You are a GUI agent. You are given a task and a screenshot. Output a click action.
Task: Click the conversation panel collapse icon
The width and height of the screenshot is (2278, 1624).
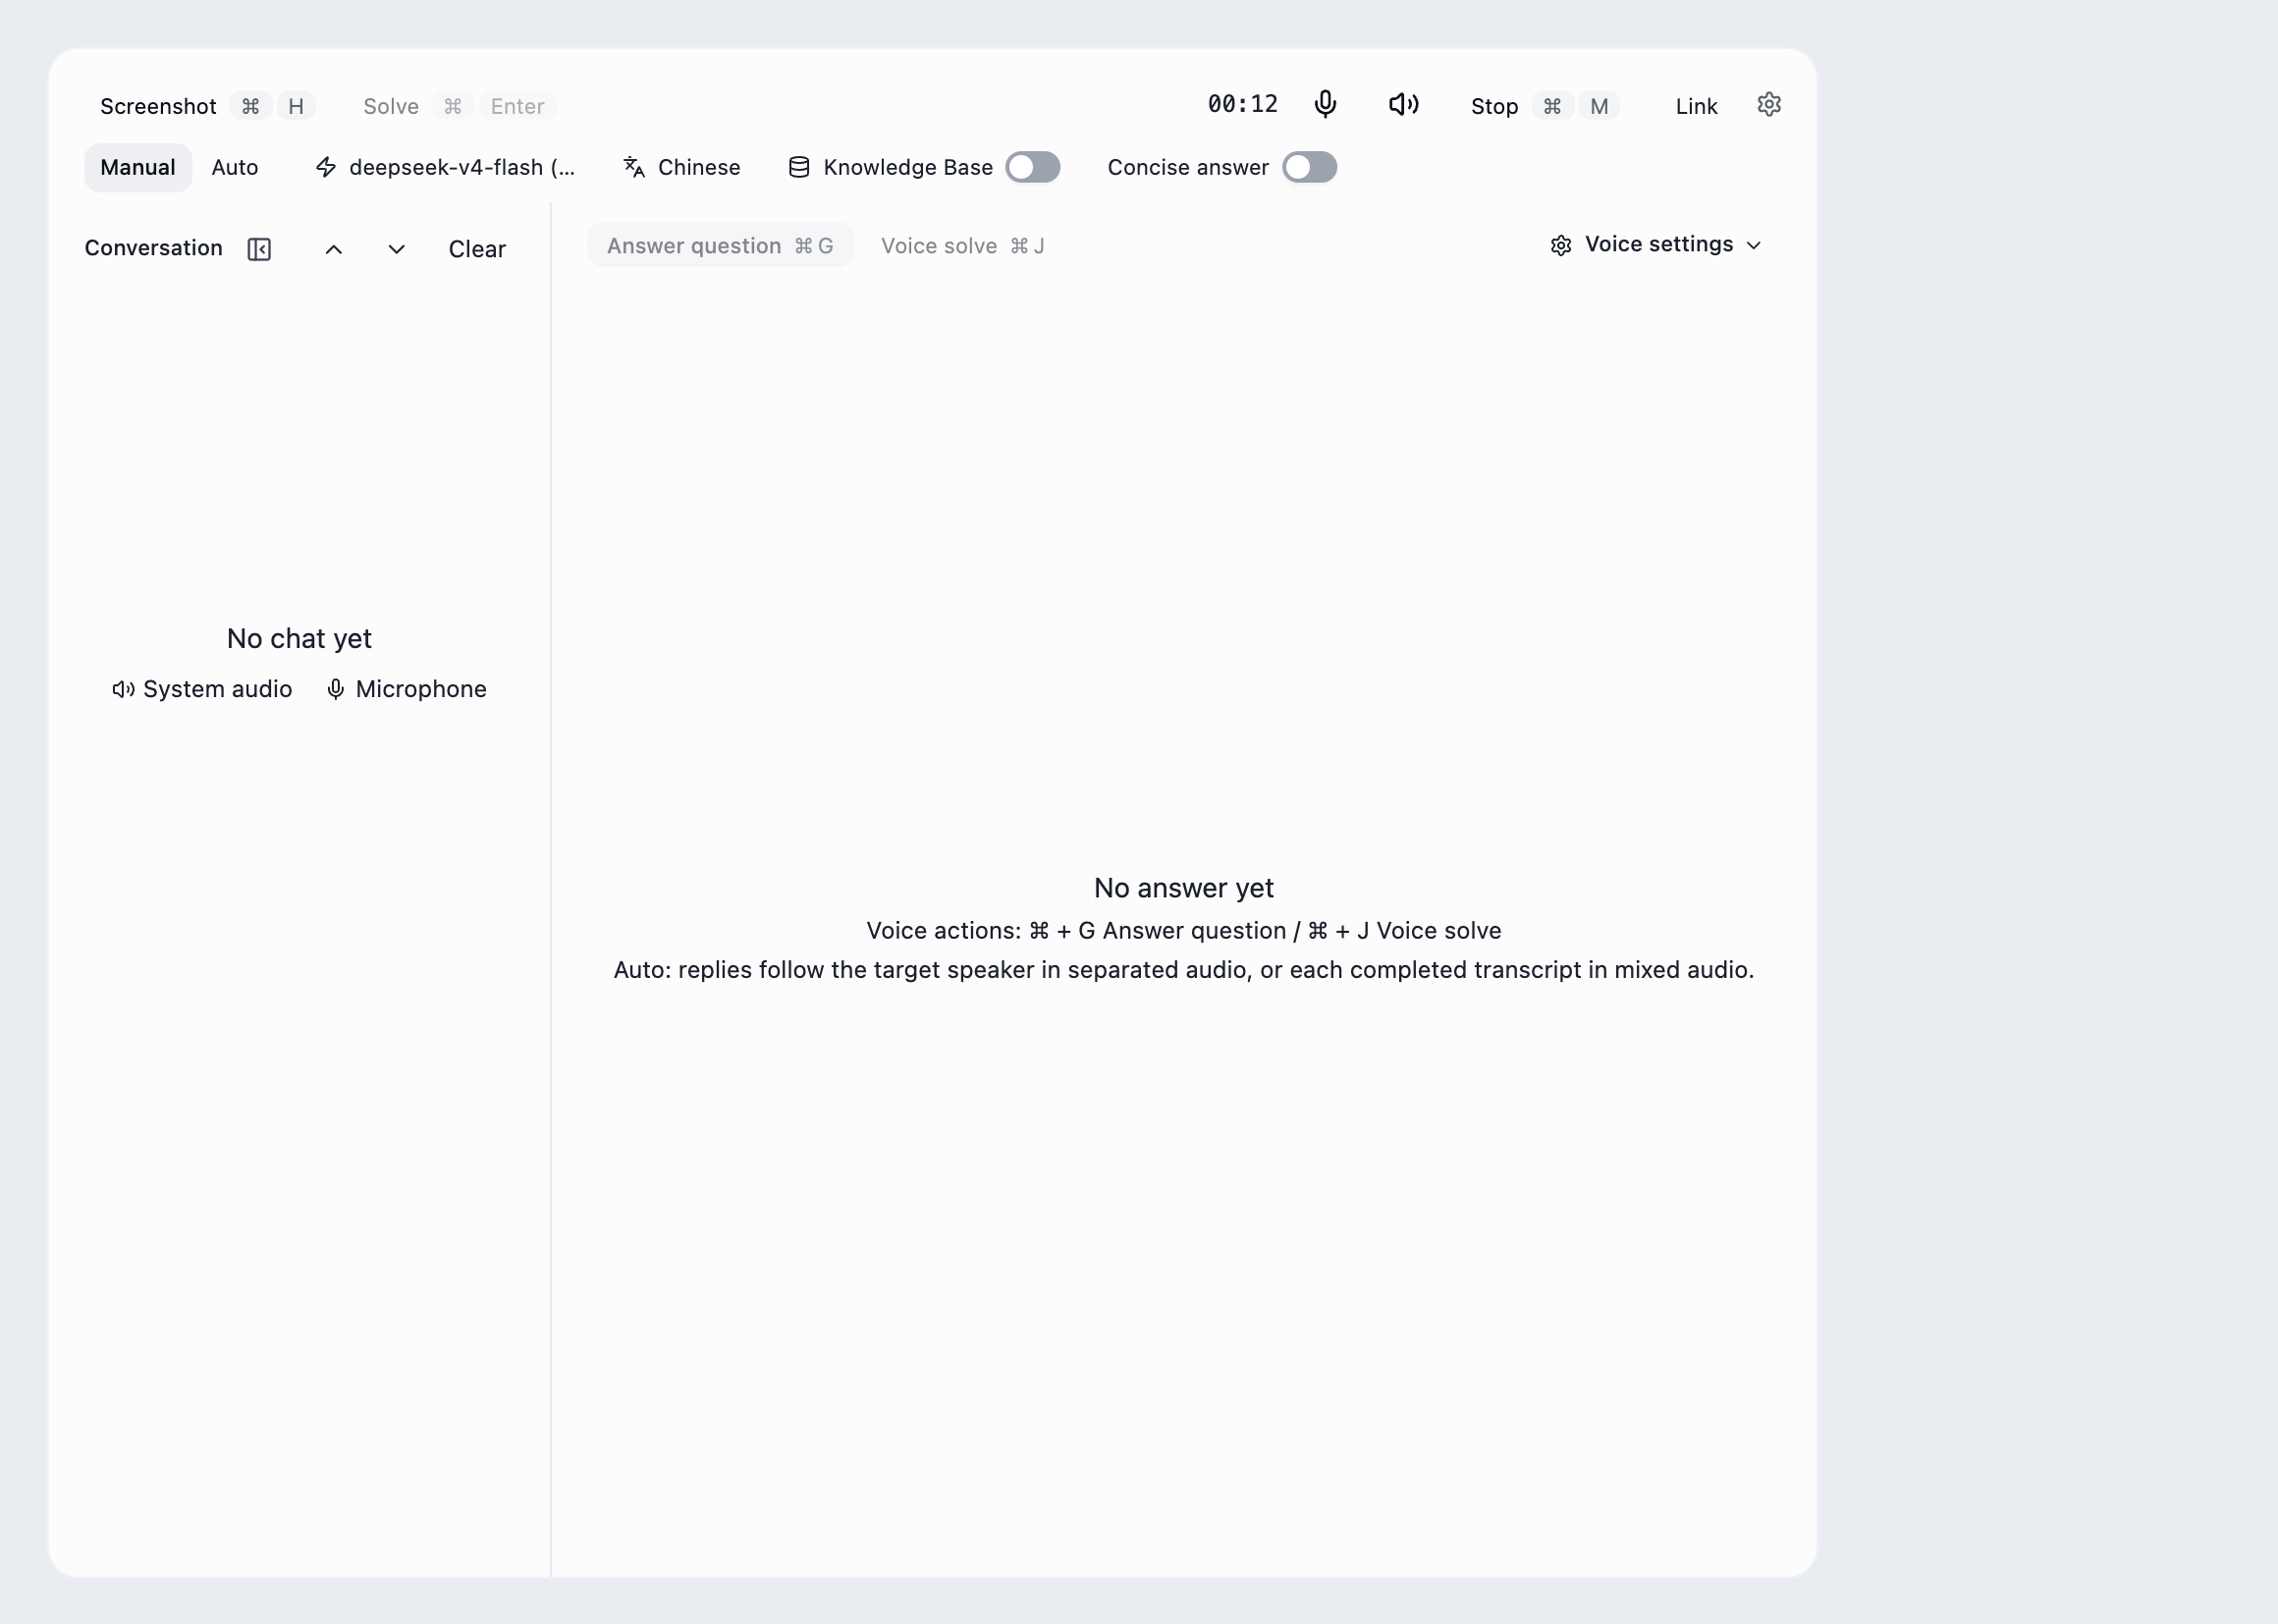point(259,249)
